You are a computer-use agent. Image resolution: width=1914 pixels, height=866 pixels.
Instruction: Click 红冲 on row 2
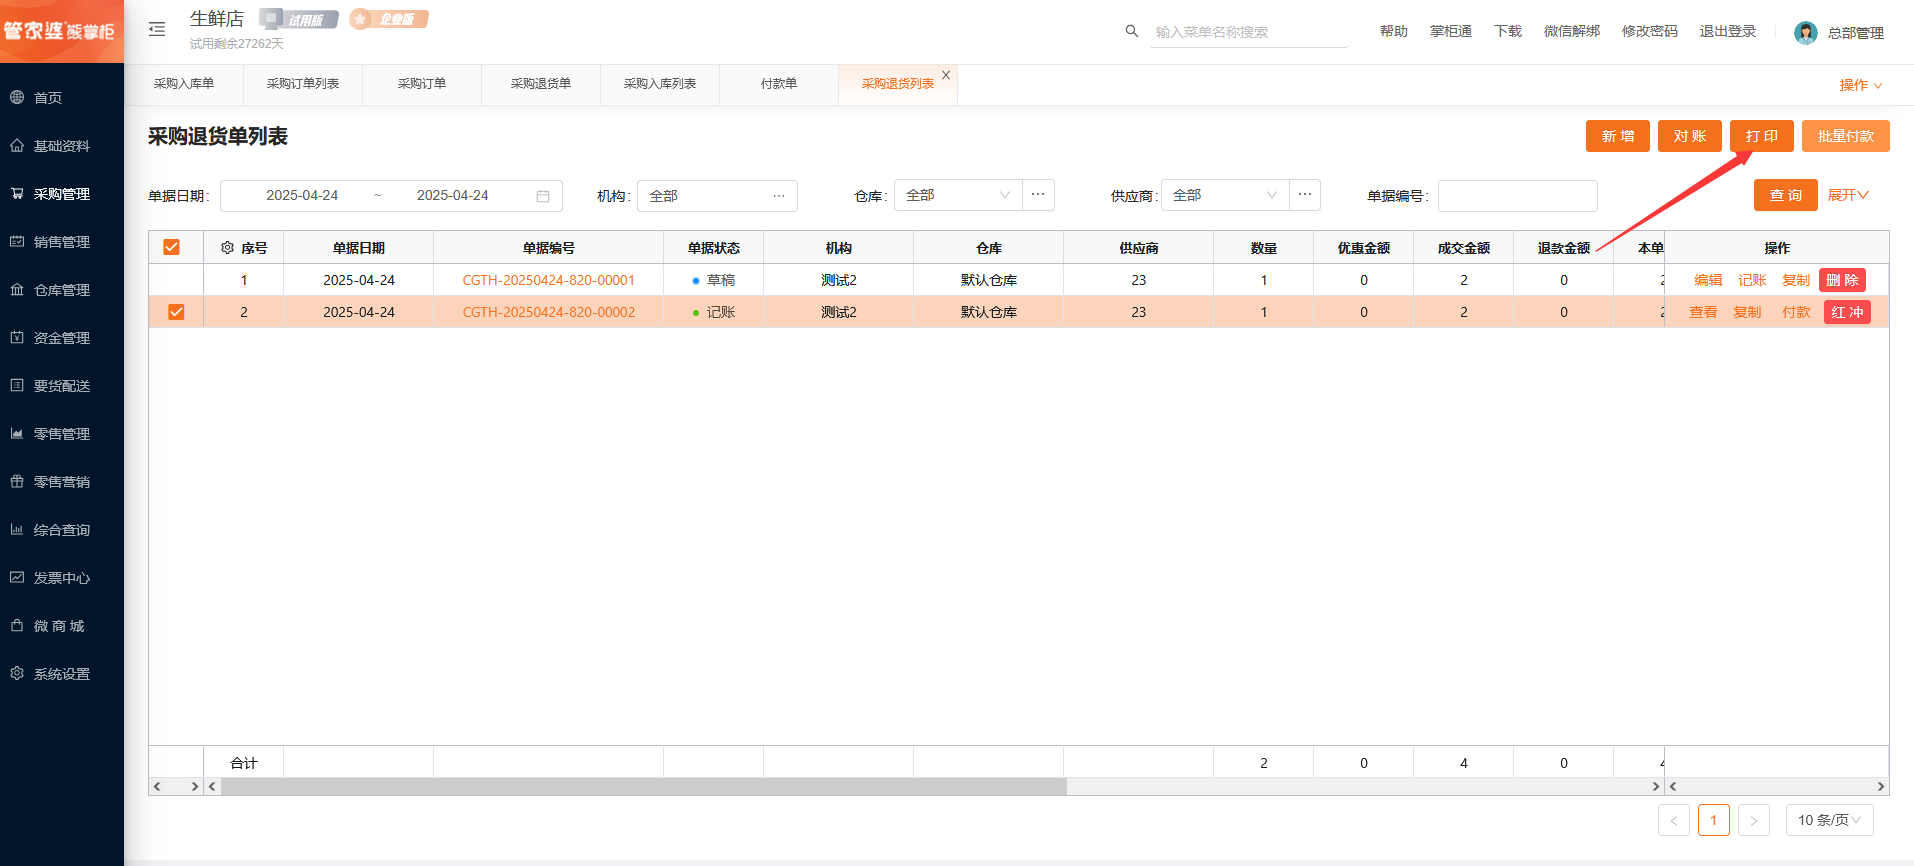(1847, 312)
